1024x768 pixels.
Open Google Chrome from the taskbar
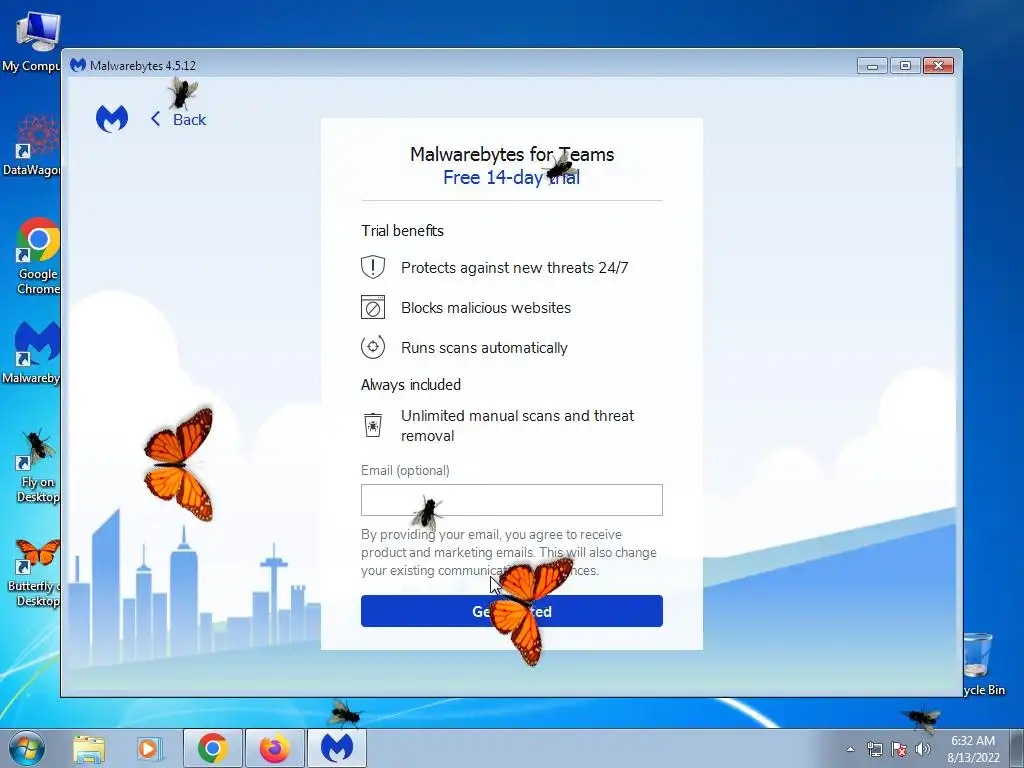(213, 748)
